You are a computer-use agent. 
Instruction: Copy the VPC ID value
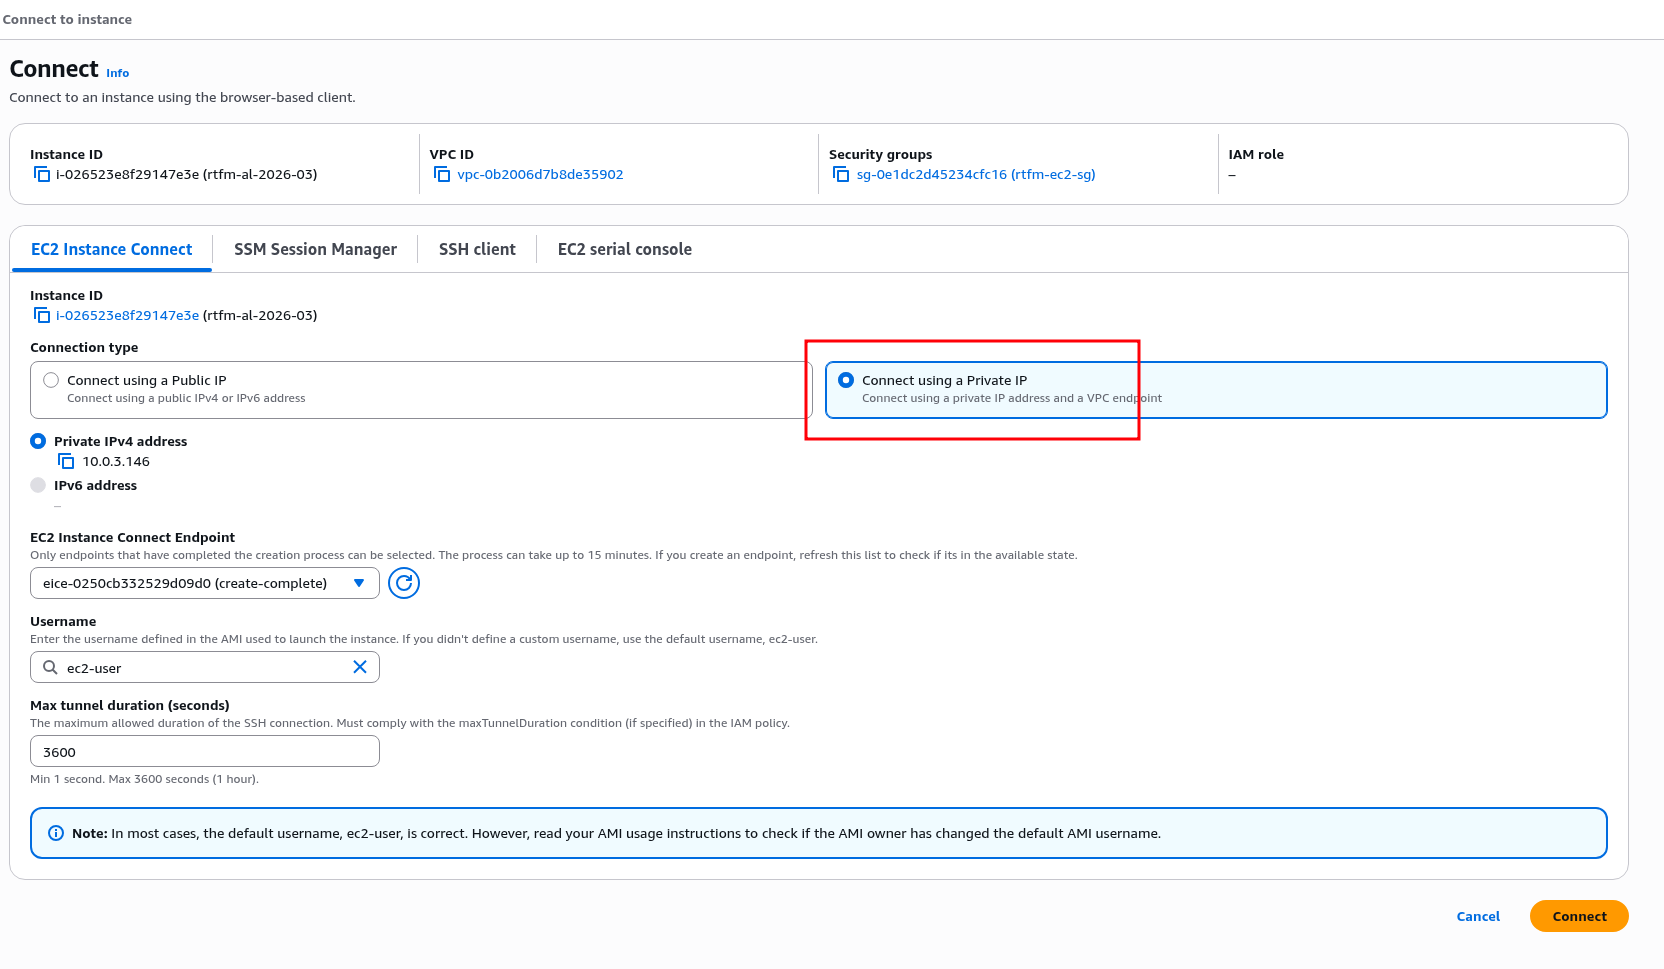point(442,175)
